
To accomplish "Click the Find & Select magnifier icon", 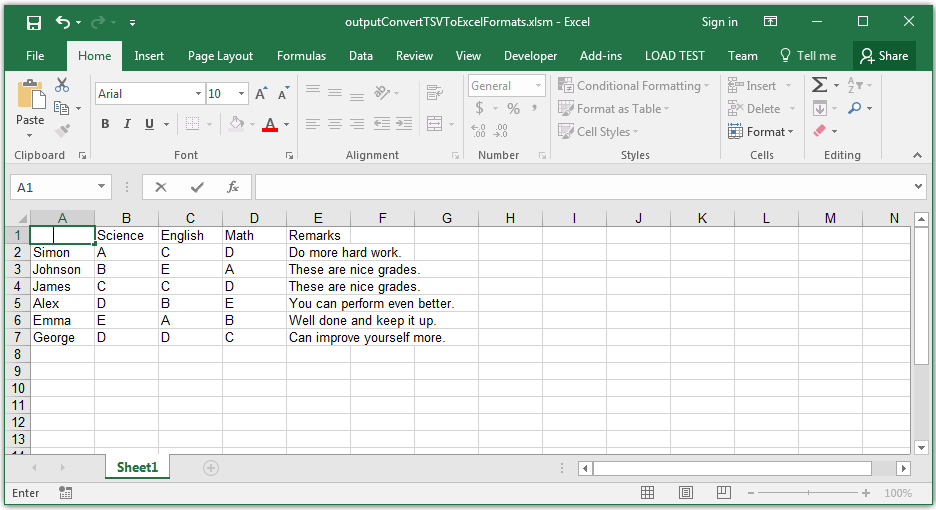I will click(x=855, y=108).
